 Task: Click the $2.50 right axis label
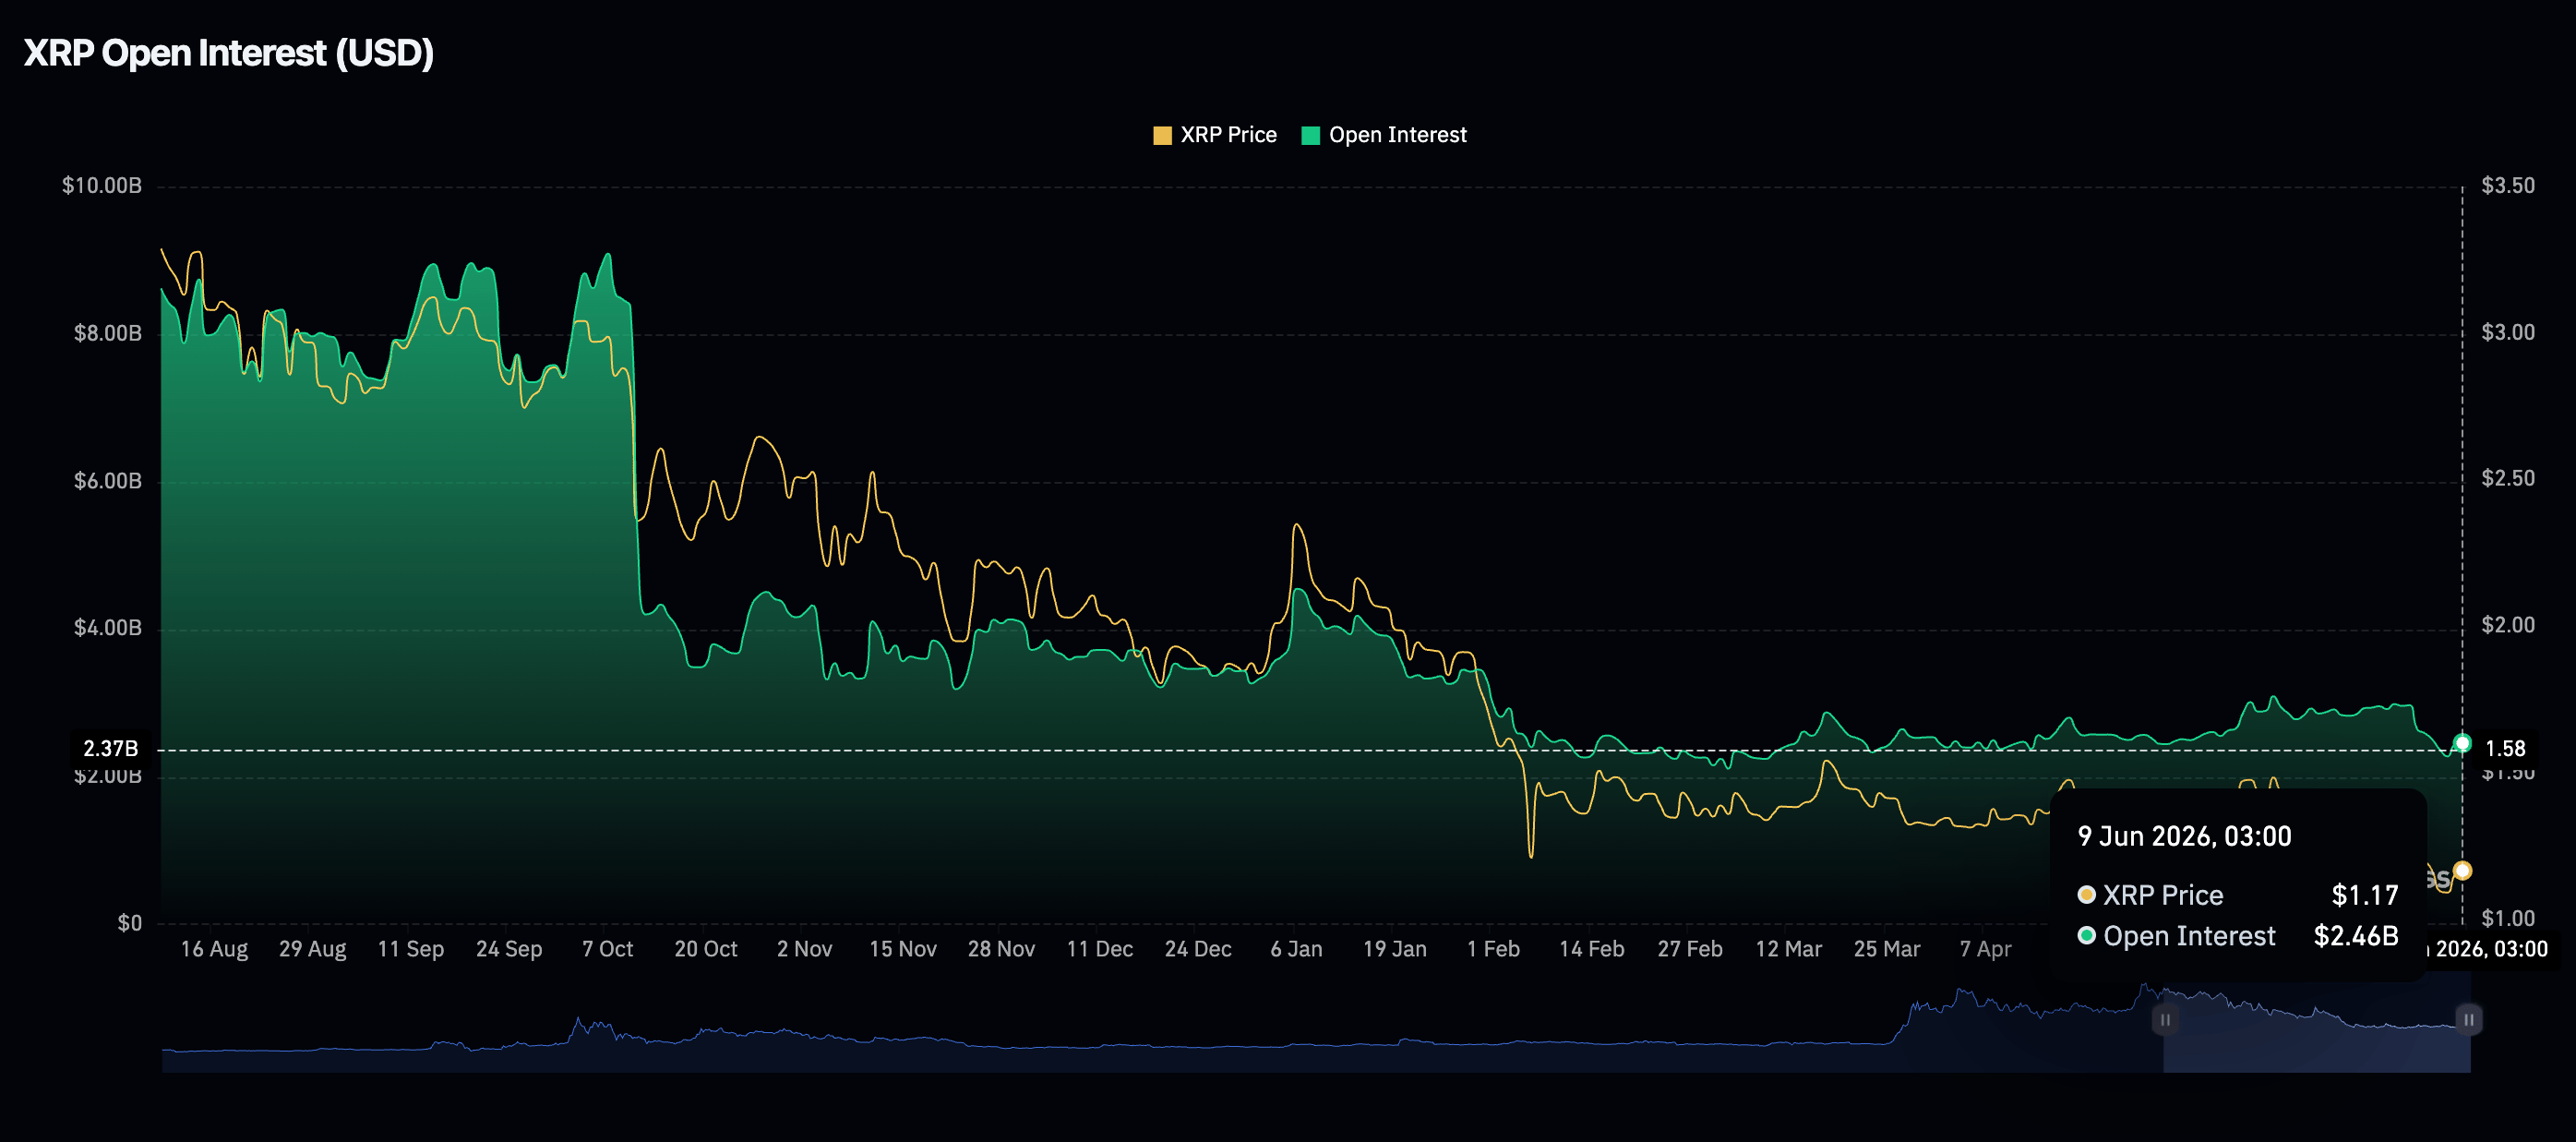pos(2508,479)
